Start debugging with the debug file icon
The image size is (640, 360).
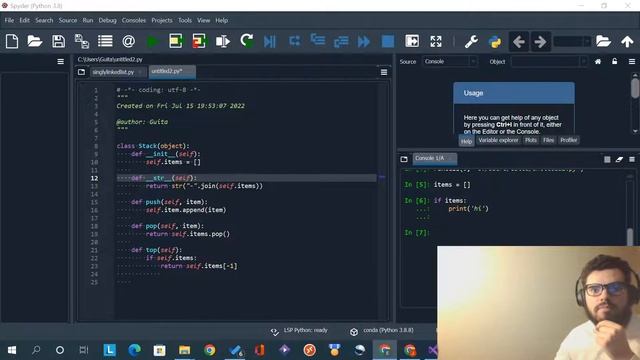coord(270,41)
